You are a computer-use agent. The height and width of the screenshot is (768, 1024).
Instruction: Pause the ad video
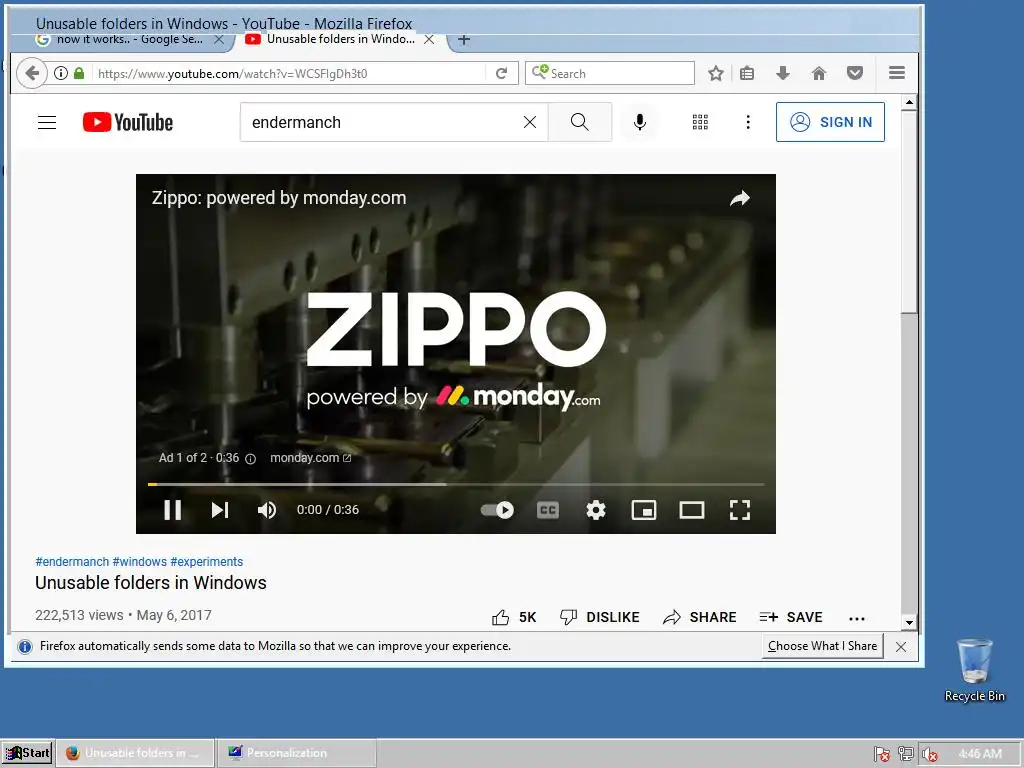click(x=172, y=509)
